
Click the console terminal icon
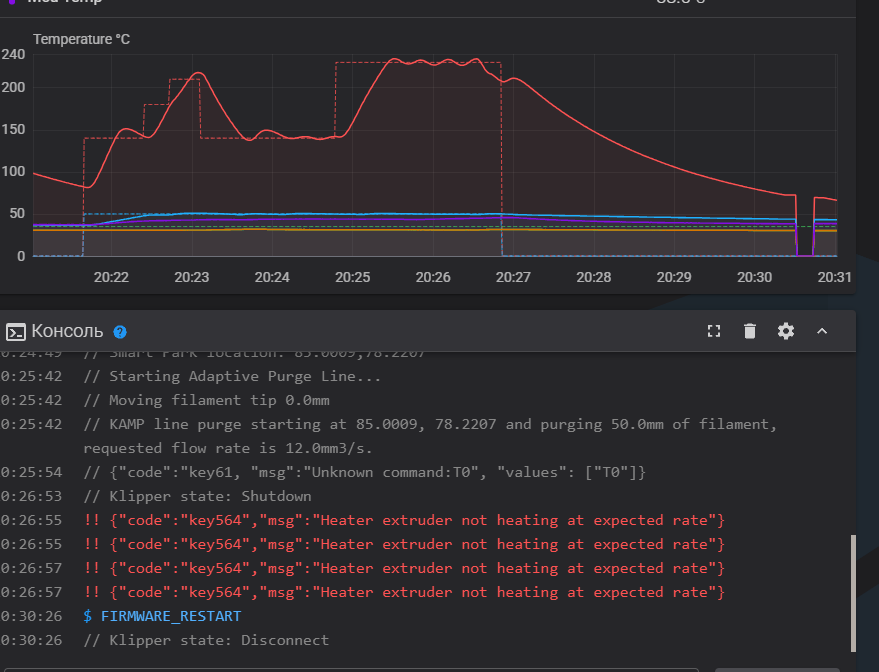click(x=16, y=332)
